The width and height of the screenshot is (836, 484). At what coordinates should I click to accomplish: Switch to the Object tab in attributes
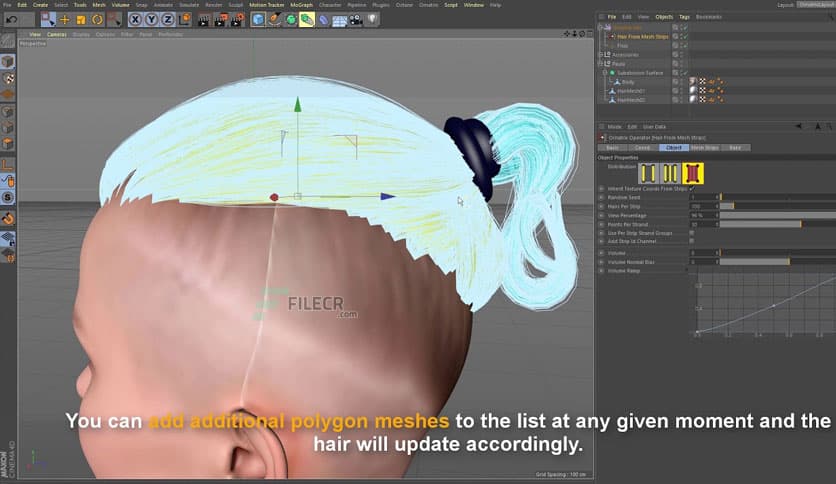[x=673, y=148]
